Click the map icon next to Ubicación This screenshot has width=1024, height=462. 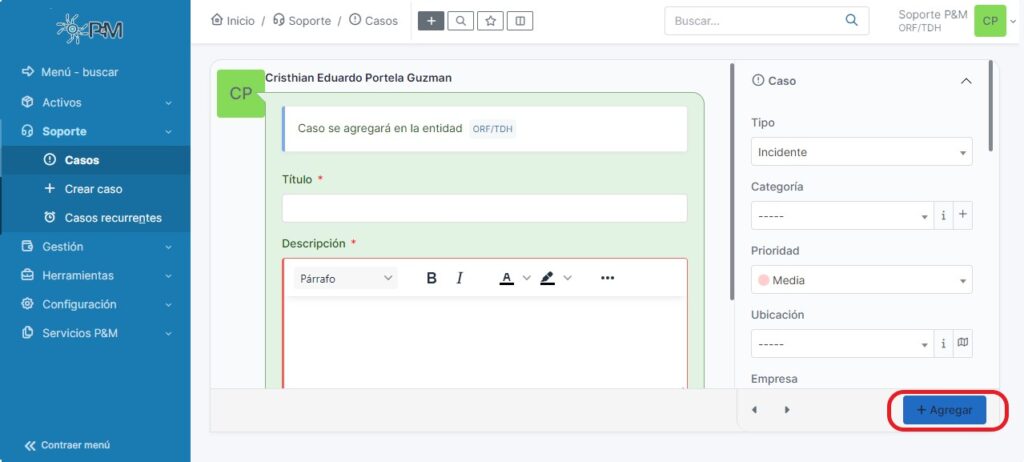pyautogui.click(x=963, y=343)
